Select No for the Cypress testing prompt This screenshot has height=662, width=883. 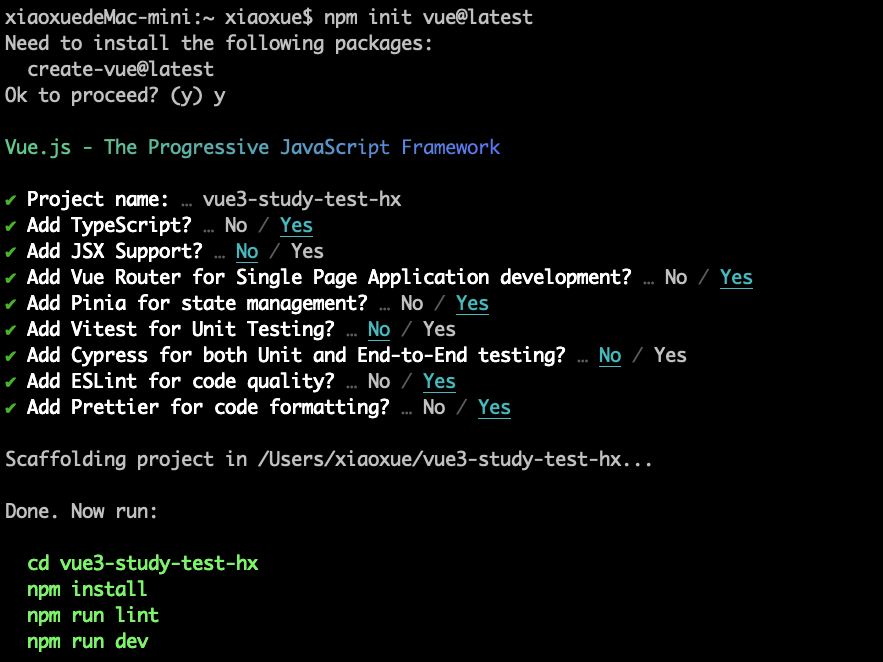pyautogui.click(x=610, y=355)
